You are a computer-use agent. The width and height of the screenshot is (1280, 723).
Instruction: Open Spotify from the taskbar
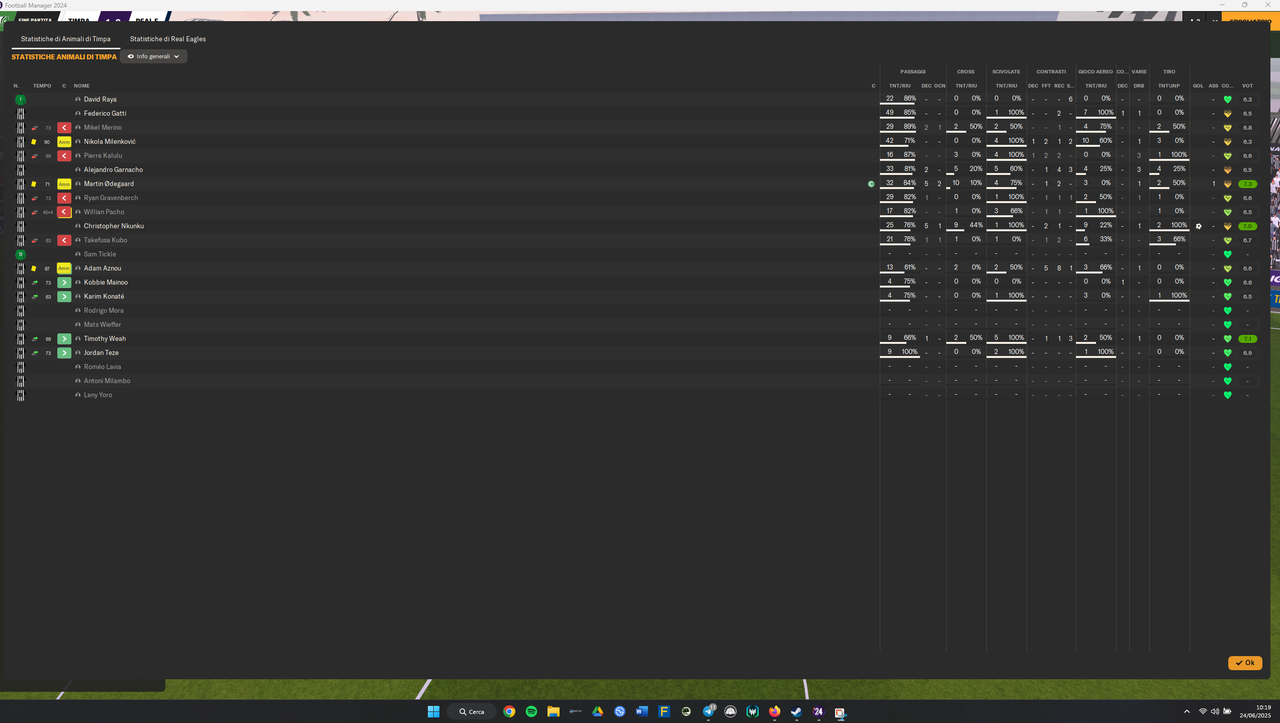click(x=531, y=712)
